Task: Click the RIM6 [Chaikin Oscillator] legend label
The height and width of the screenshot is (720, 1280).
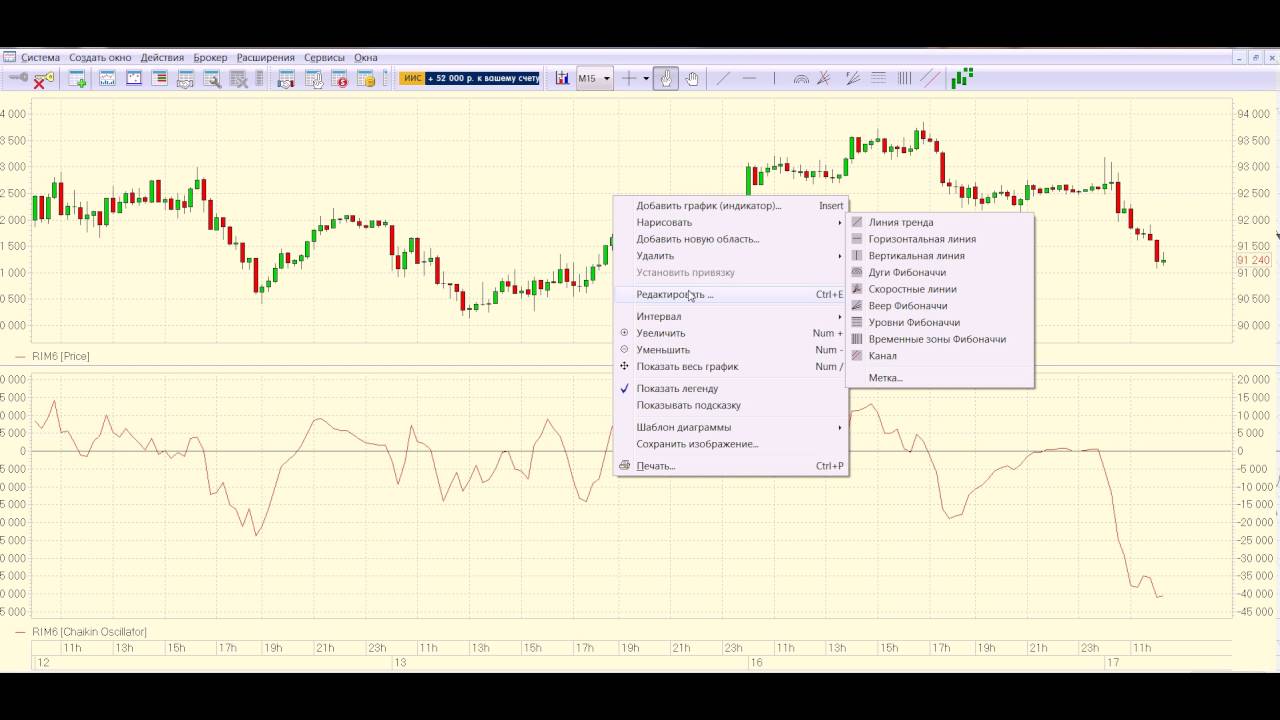Action: tap(89, 632)
